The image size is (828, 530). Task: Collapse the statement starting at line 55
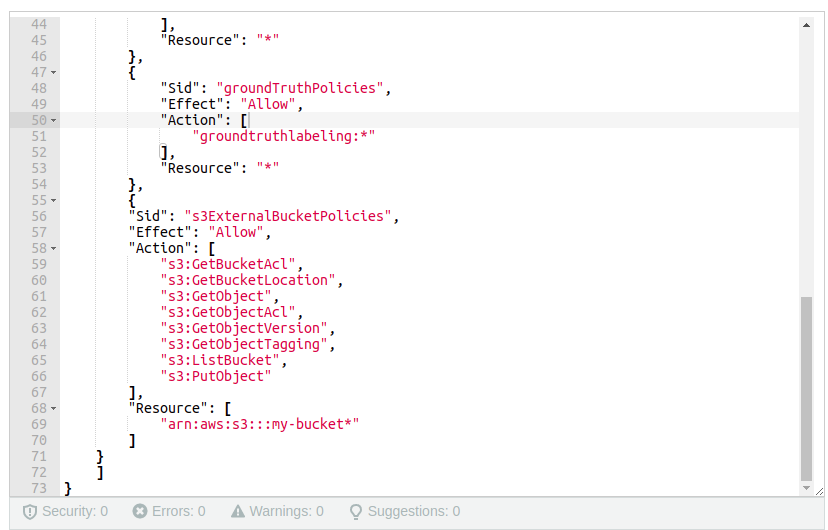tap(53, 201)
